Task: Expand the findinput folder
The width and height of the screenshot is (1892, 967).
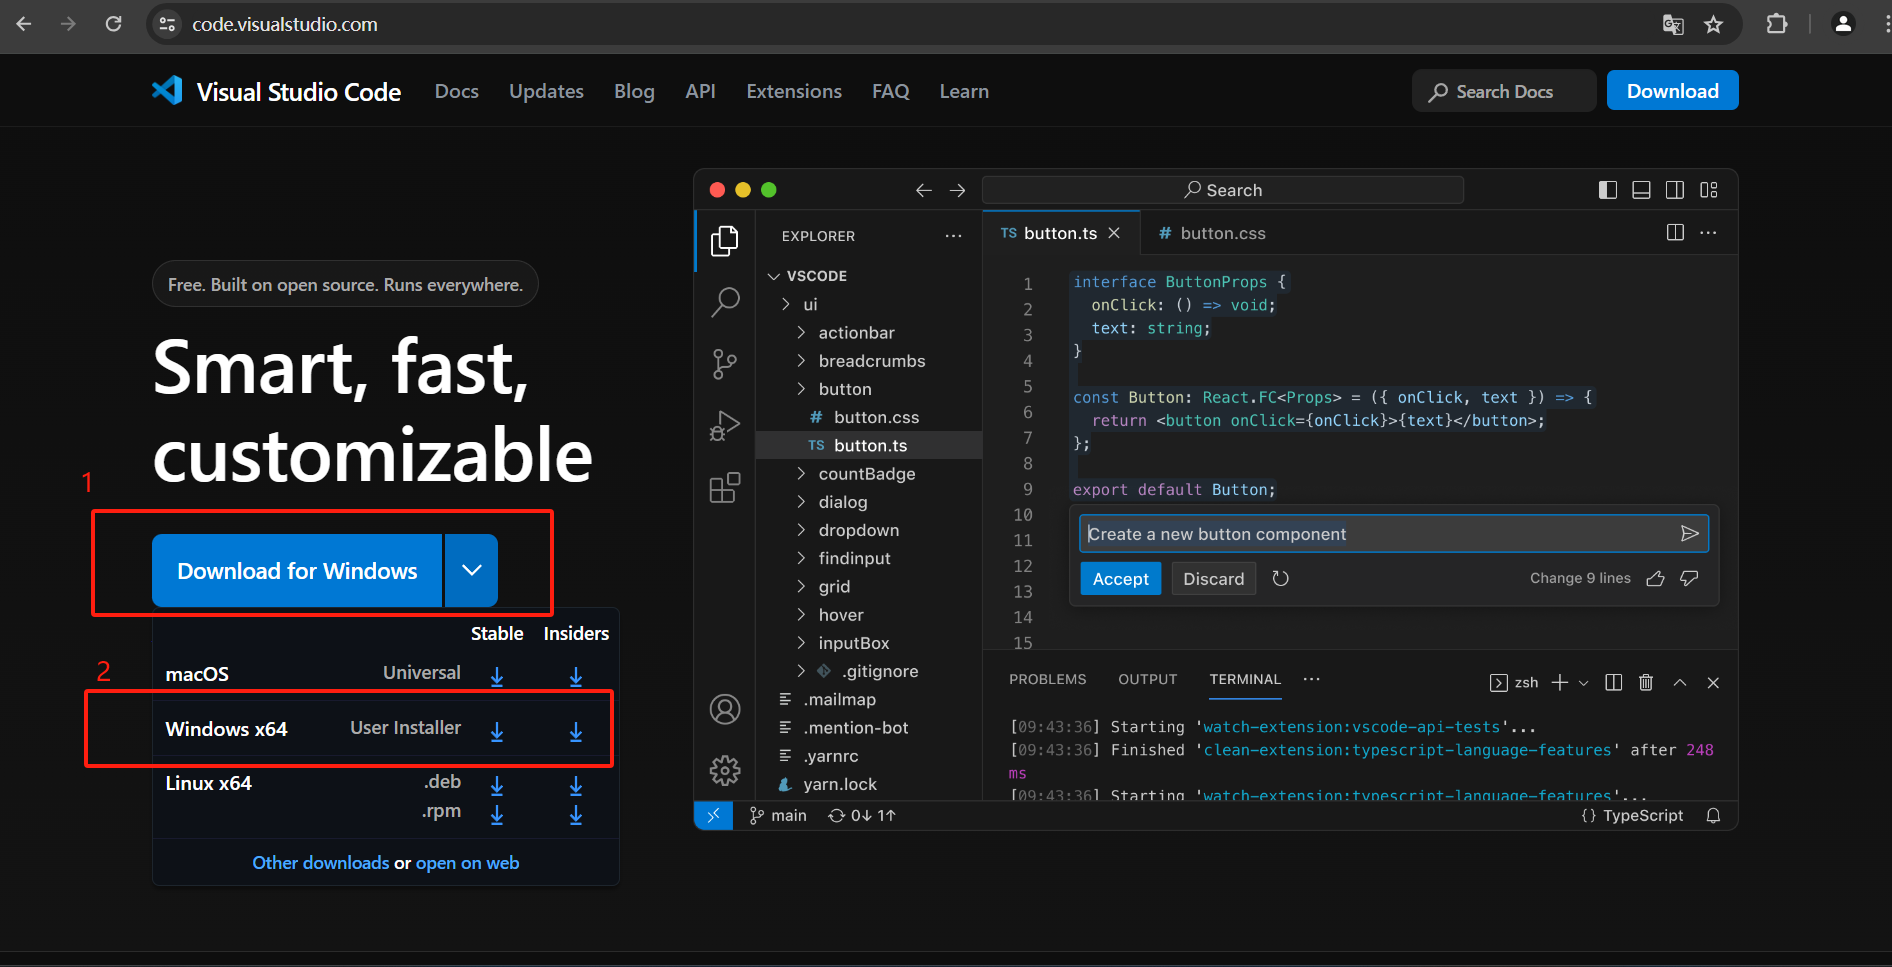Action: point(801,558)
